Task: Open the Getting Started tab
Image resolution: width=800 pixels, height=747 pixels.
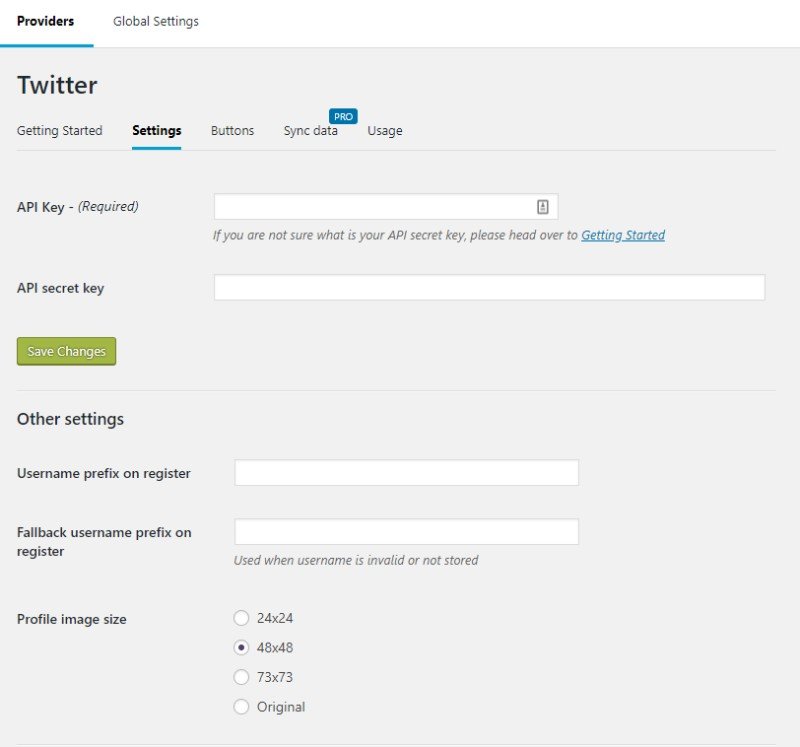Action: pos(60,130)
